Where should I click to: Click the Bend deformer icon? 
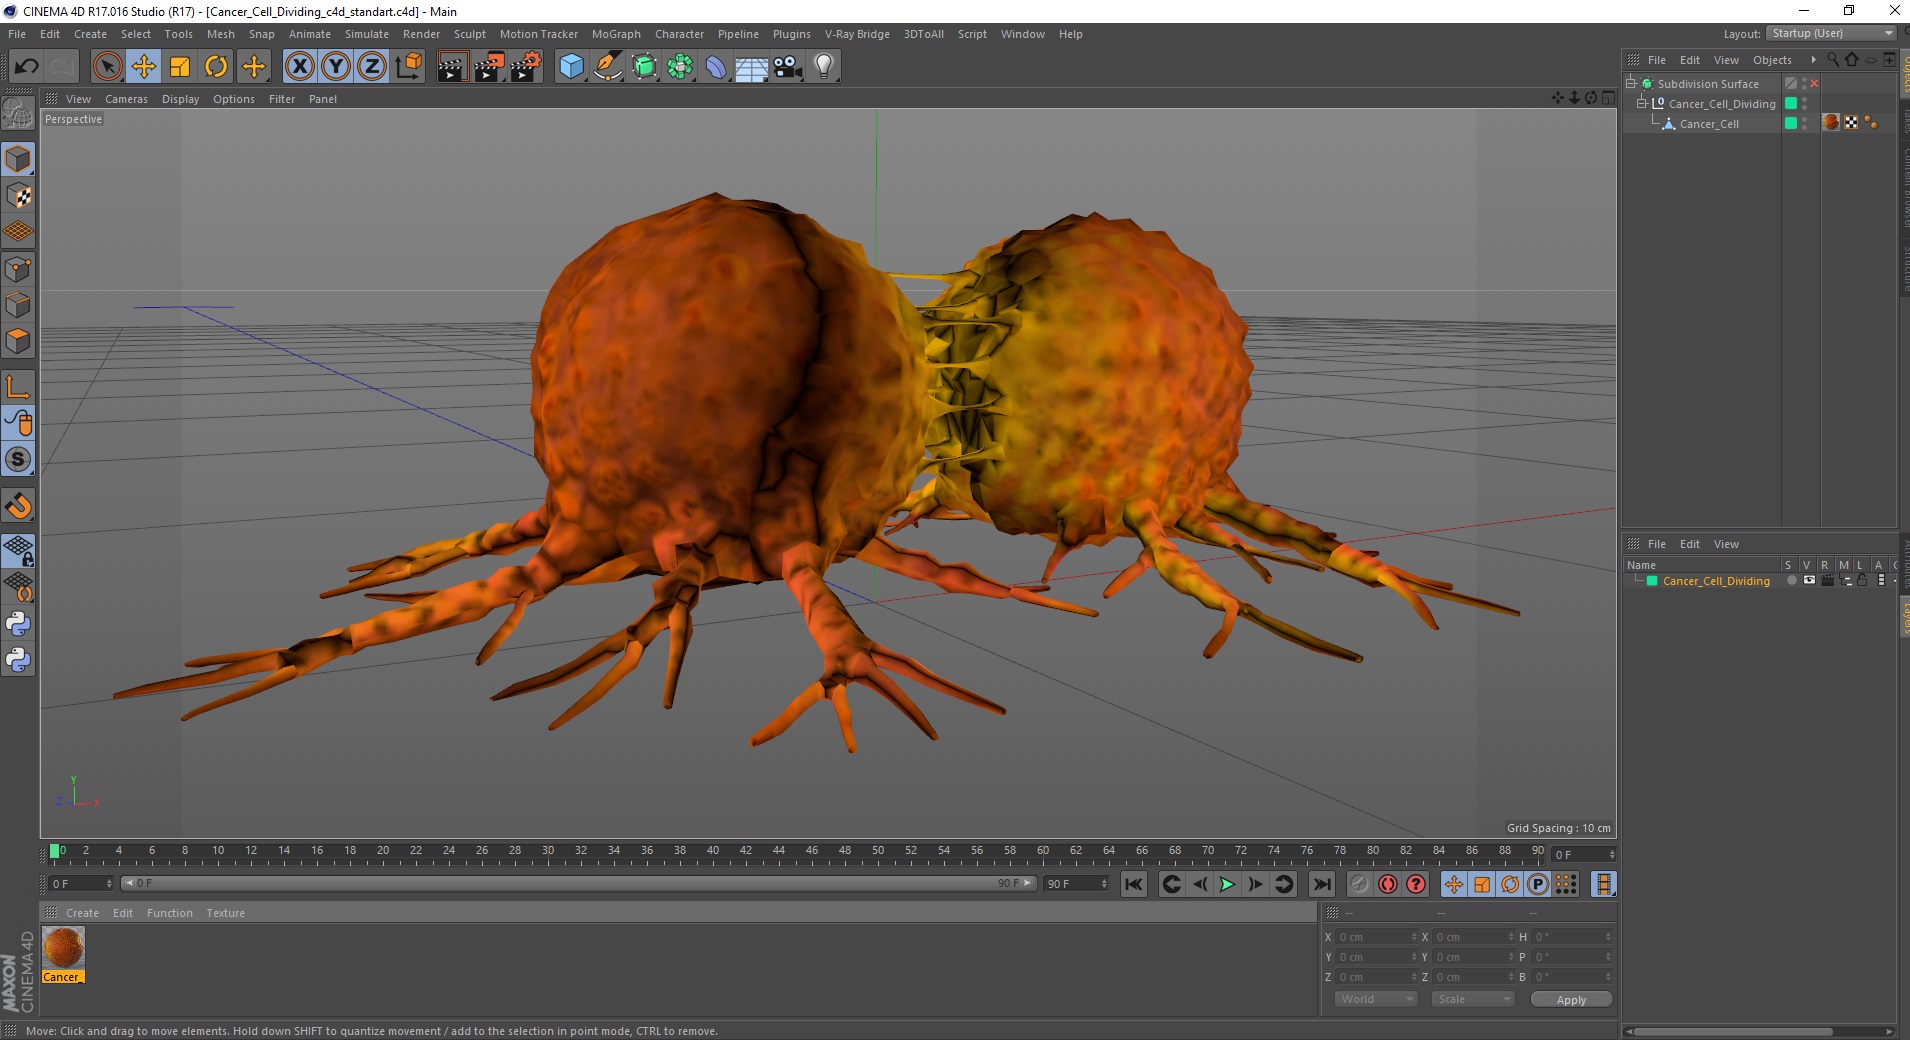coord(716,67)
